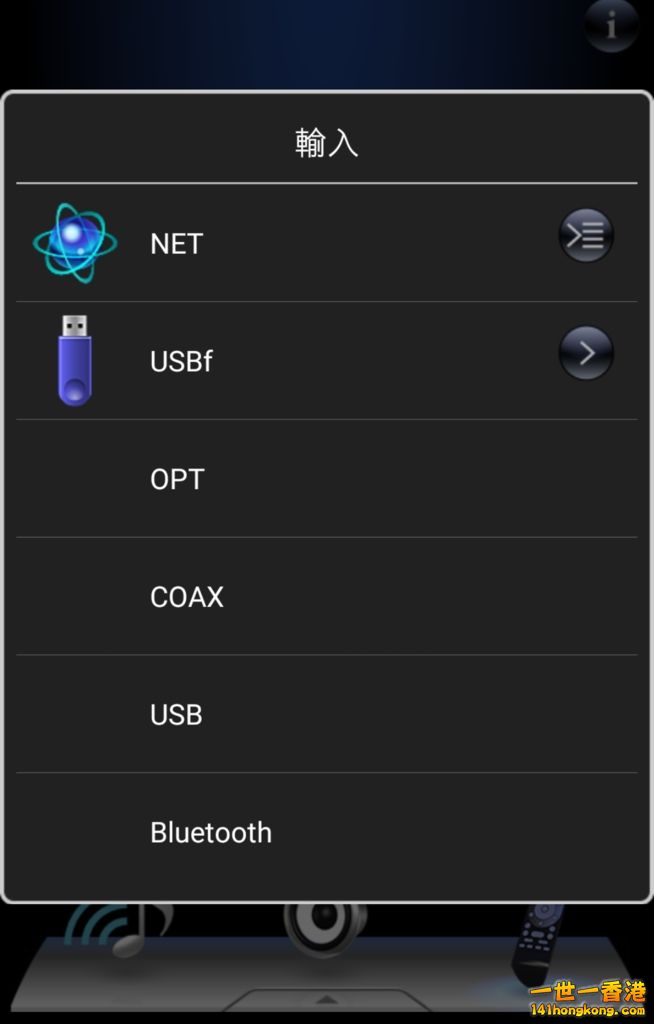Image resolution: width=654 pixels, height=1024 pixels.
Task: Select NET as the input source
Action: 177,244
